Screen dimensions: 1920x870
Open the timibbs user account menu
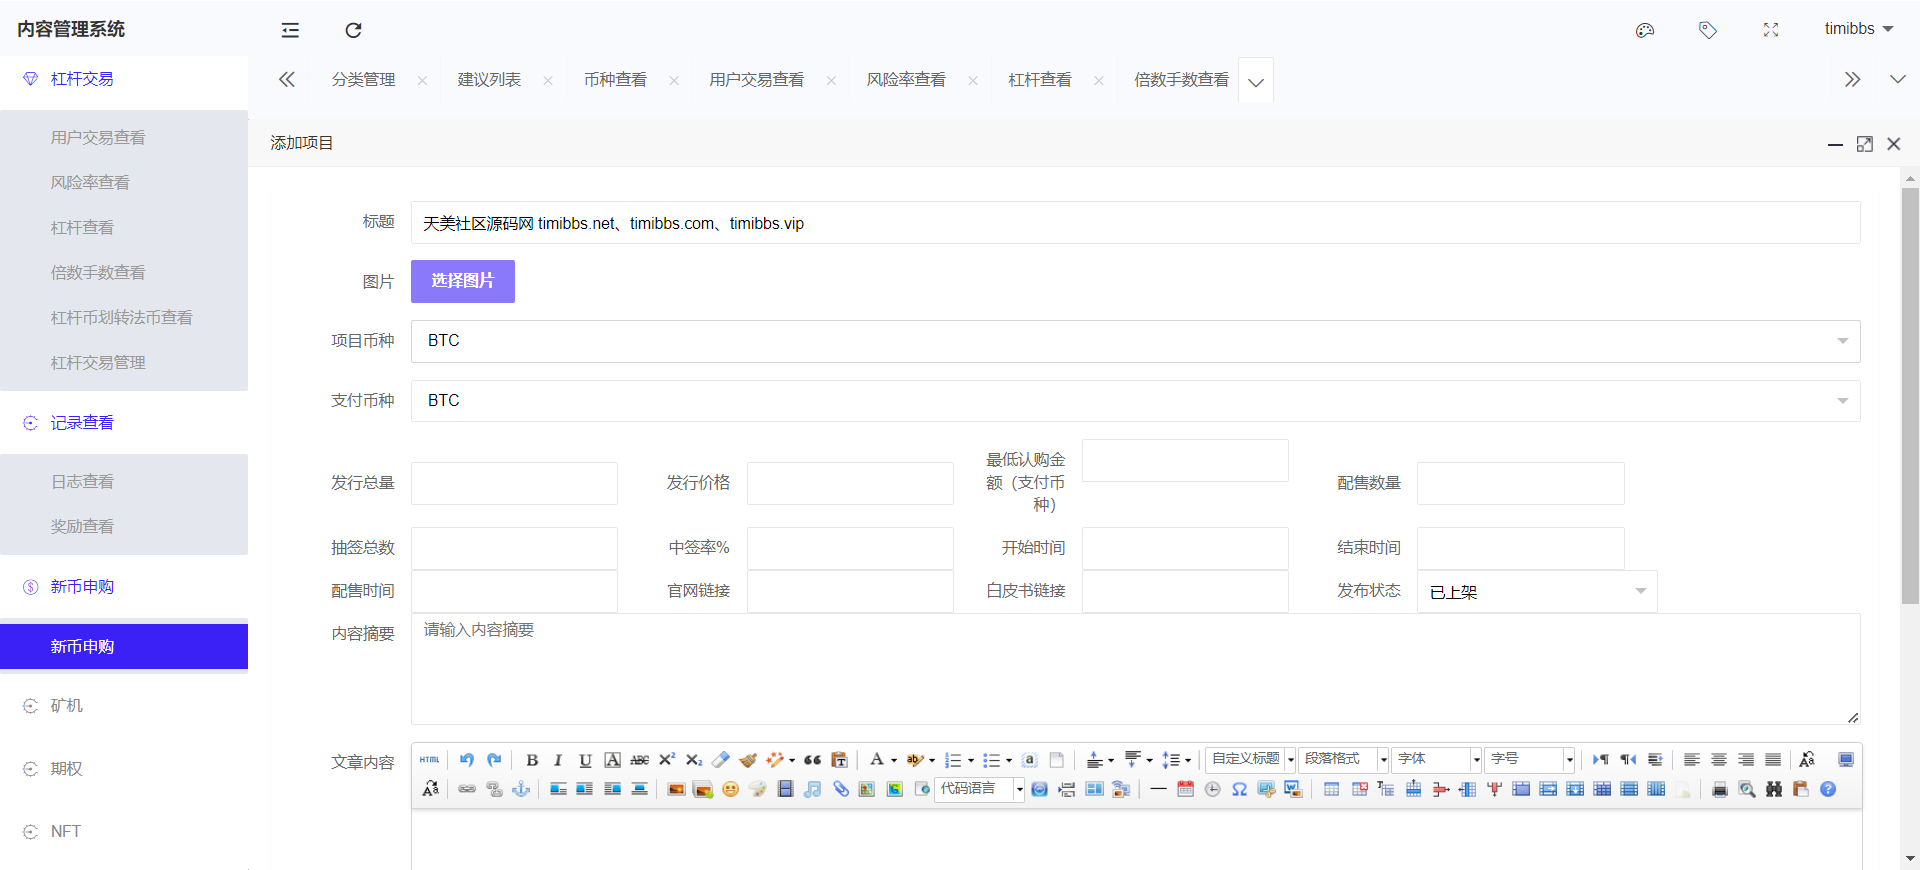pos(1858,29)
